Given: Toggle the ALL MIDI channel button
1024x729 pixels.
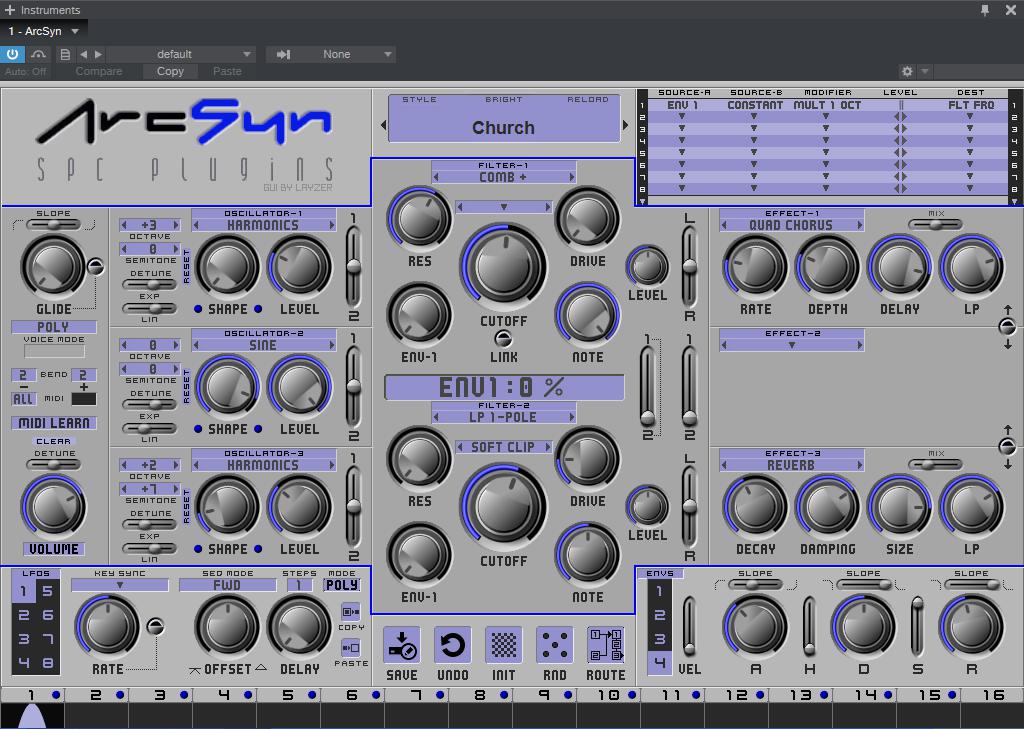Looking at the screenshot, I should coord(23,399).
